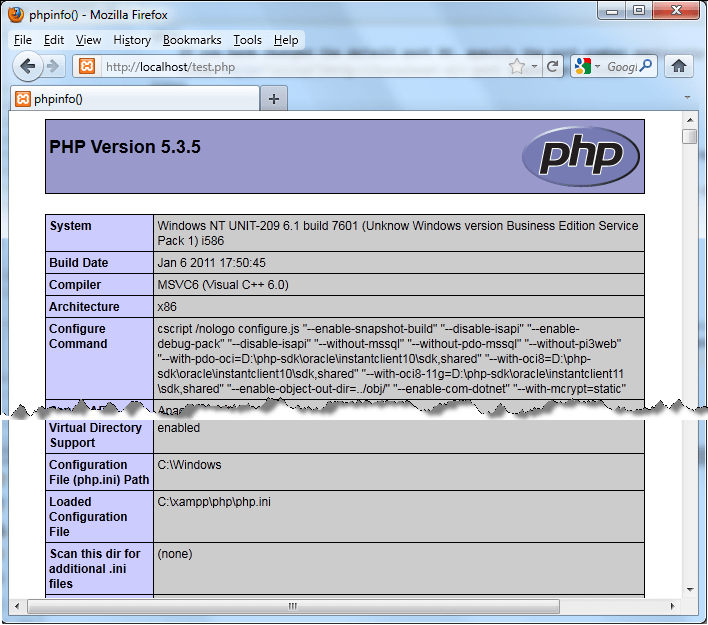This screenshot has height=625, width=708.
Task: Click the Forward navigation arrow
Action: [x=53, y=66]
